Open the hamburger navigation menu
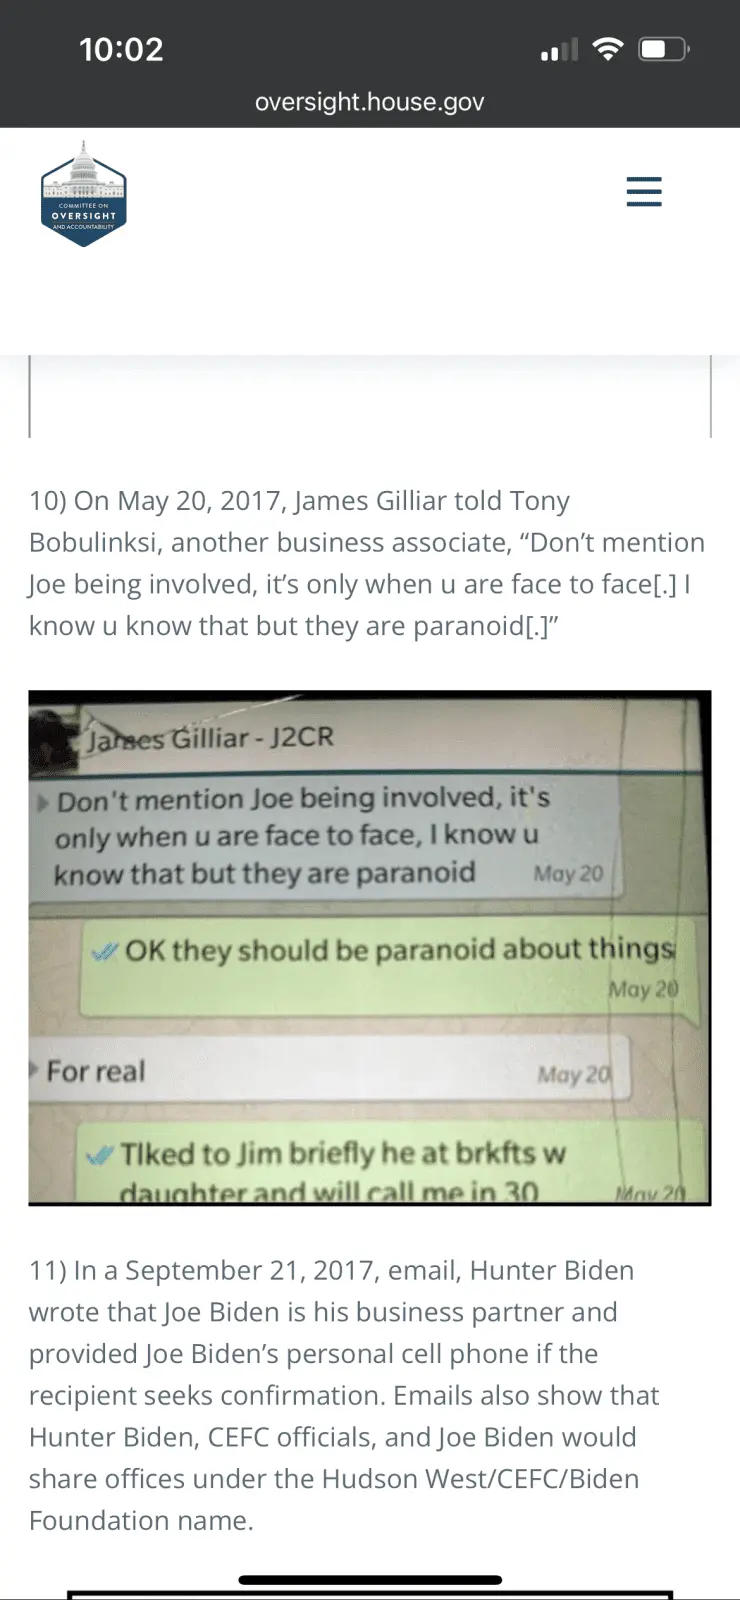 click(x=644, y=191)
